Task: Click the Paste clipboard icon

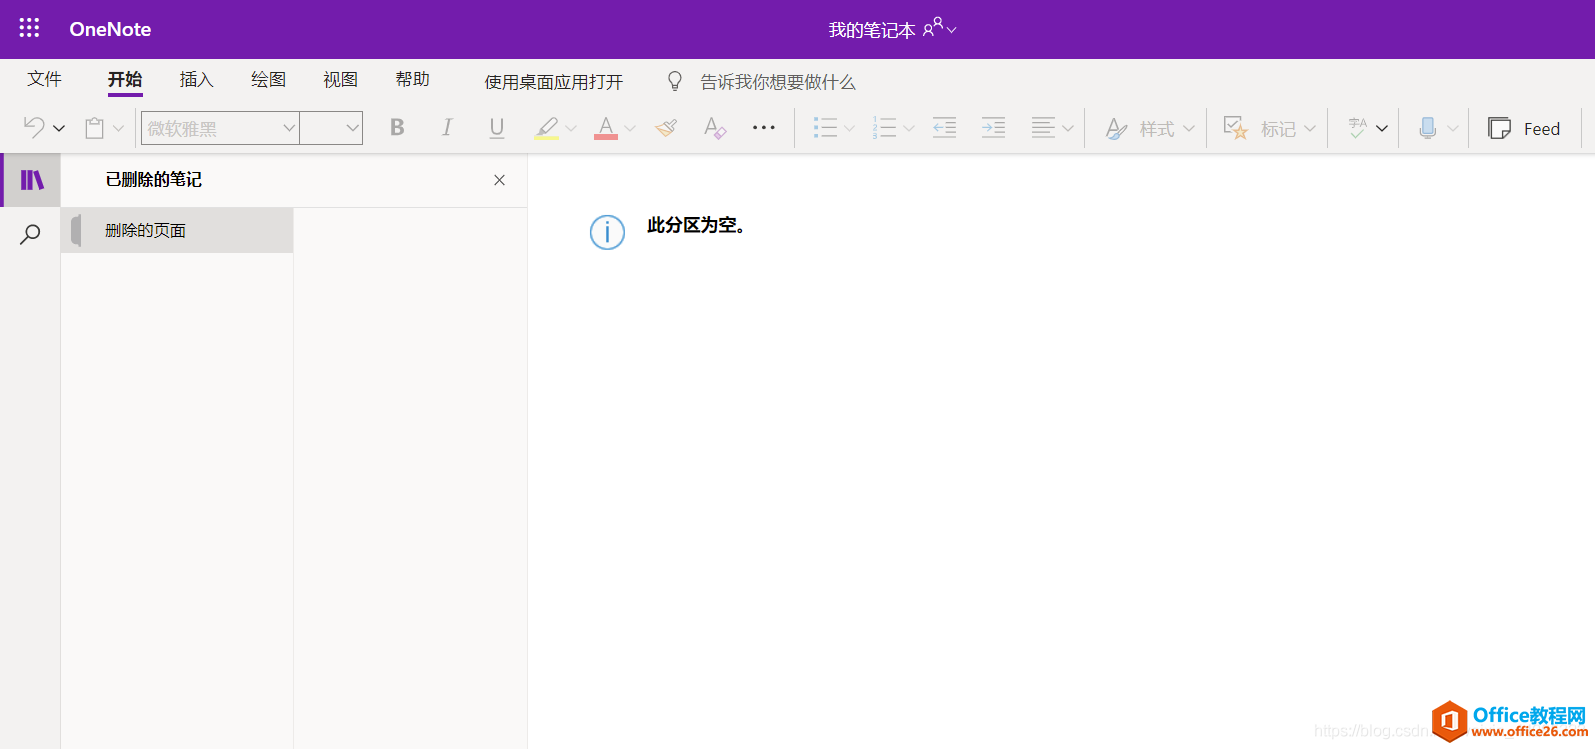Action: (x=94, y=128)
